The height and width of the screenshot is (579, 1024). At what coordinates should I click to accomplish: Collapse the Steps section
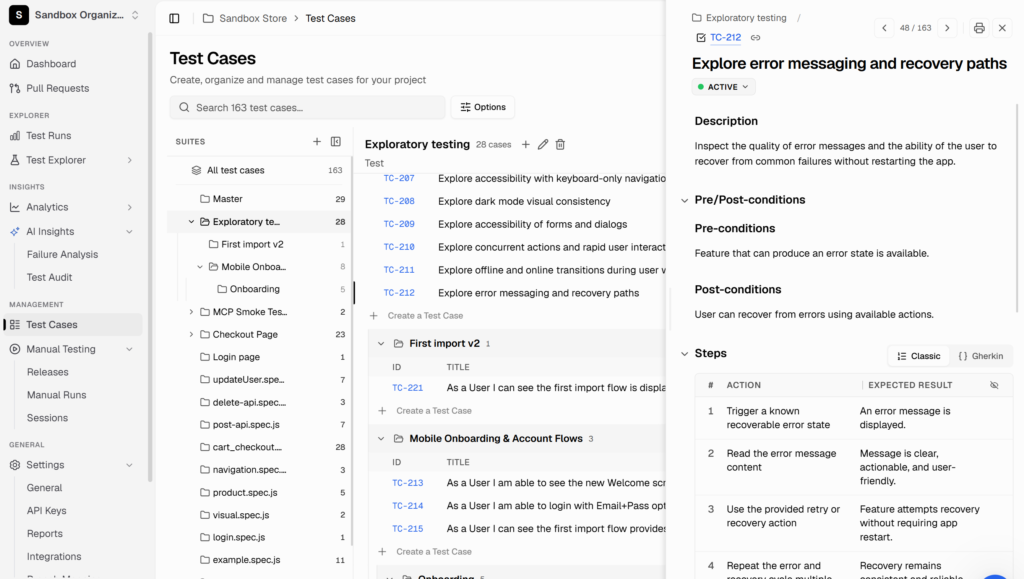point(684,354)
